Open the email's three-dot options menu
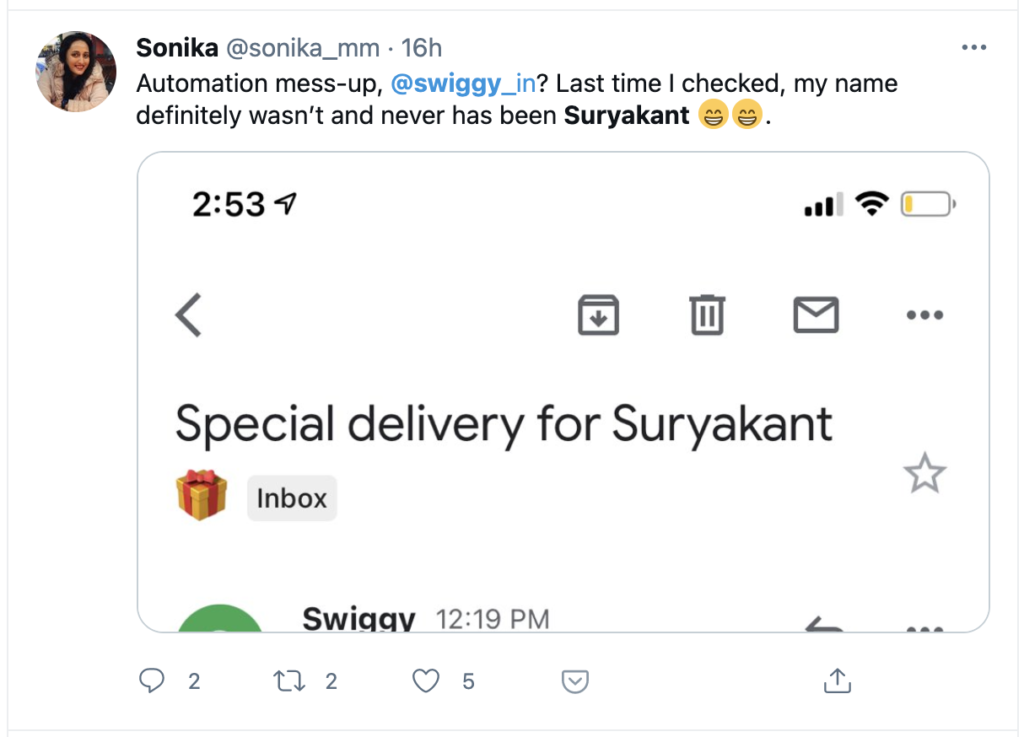Image resolution: width=1024 pixels, height=737 pixels. pyautogui.click(x=923, y=316)
